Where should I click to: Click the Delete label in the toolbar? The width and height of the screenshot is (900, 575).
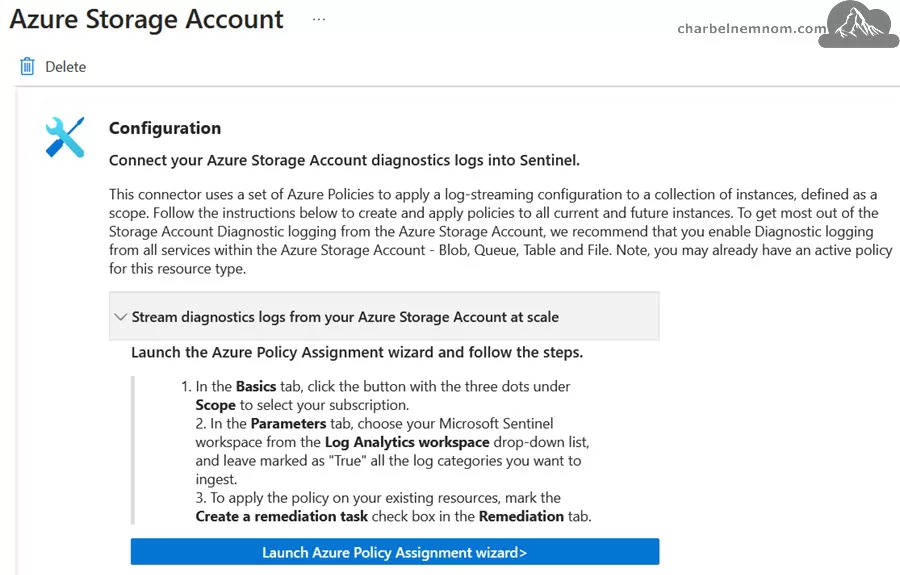(65, 67)
